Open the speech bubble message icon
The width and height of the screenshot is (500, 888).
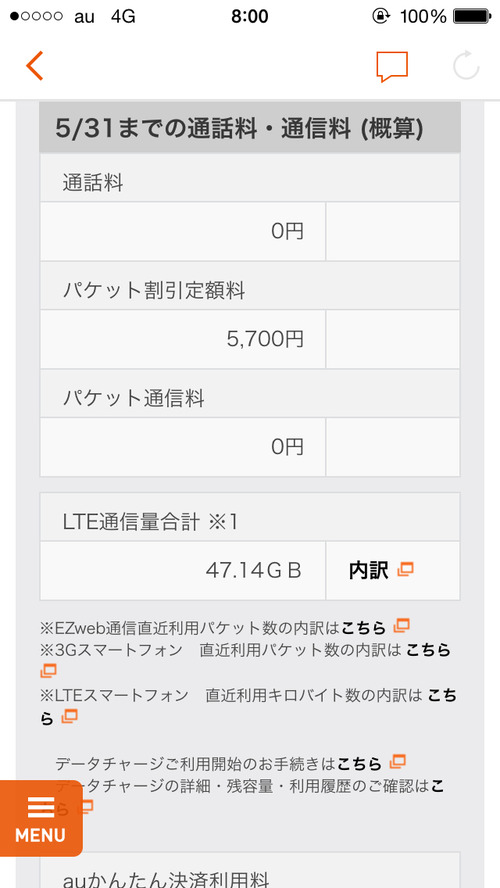click(x=392, y=67)
